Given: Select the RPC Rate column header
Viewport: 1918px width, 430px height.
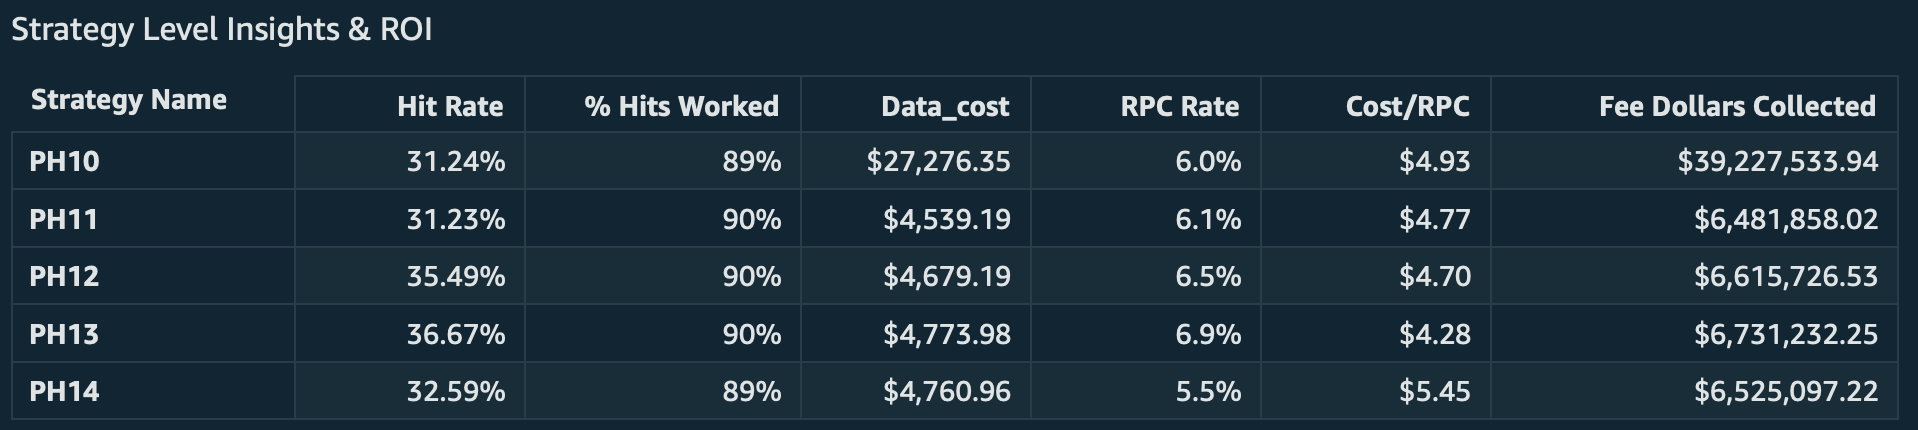Looking at the screenshot, I should pyautogui.click(x=1179, y=106).
